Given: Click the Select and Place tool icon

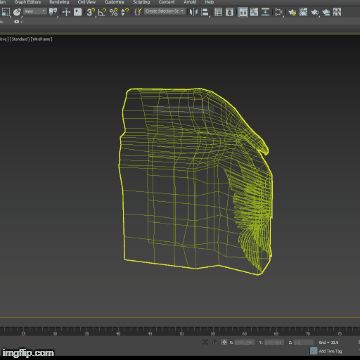Looking at the screenshot, I should pyautogui.click(x=17, y=12).
